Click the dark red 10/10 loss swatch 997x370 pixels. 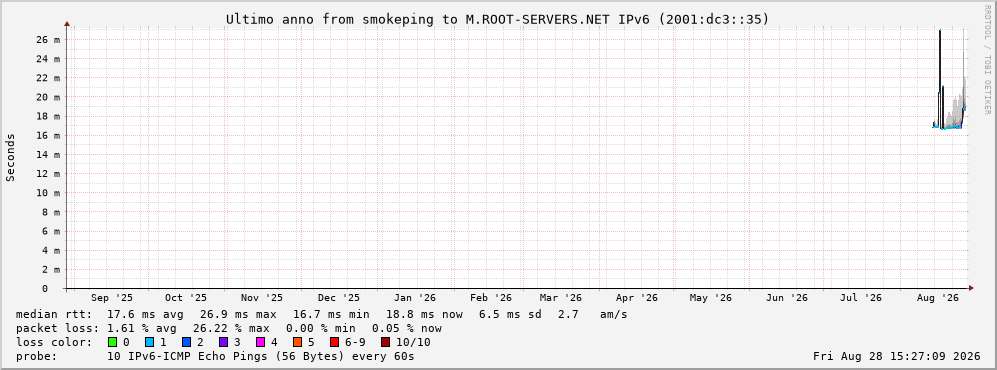(x=385, y=342)
